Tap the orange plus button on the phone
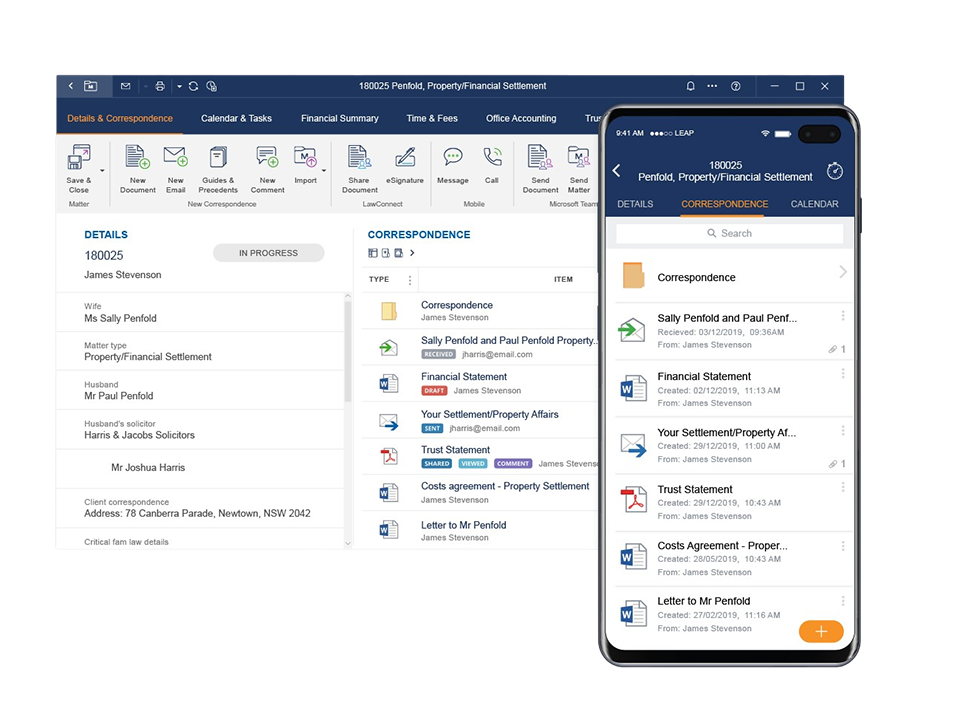 click(x=821, y=631)
